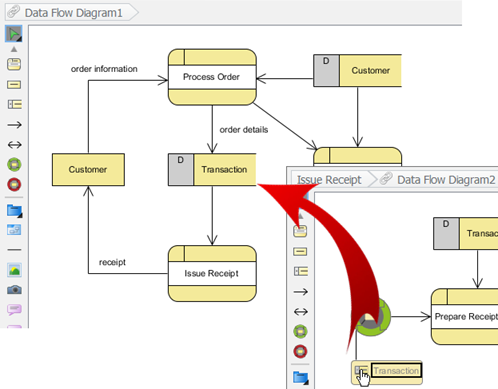Click the Transaction name field near cursor
Viewport: 498px width, 389px height.
[396, 371]
